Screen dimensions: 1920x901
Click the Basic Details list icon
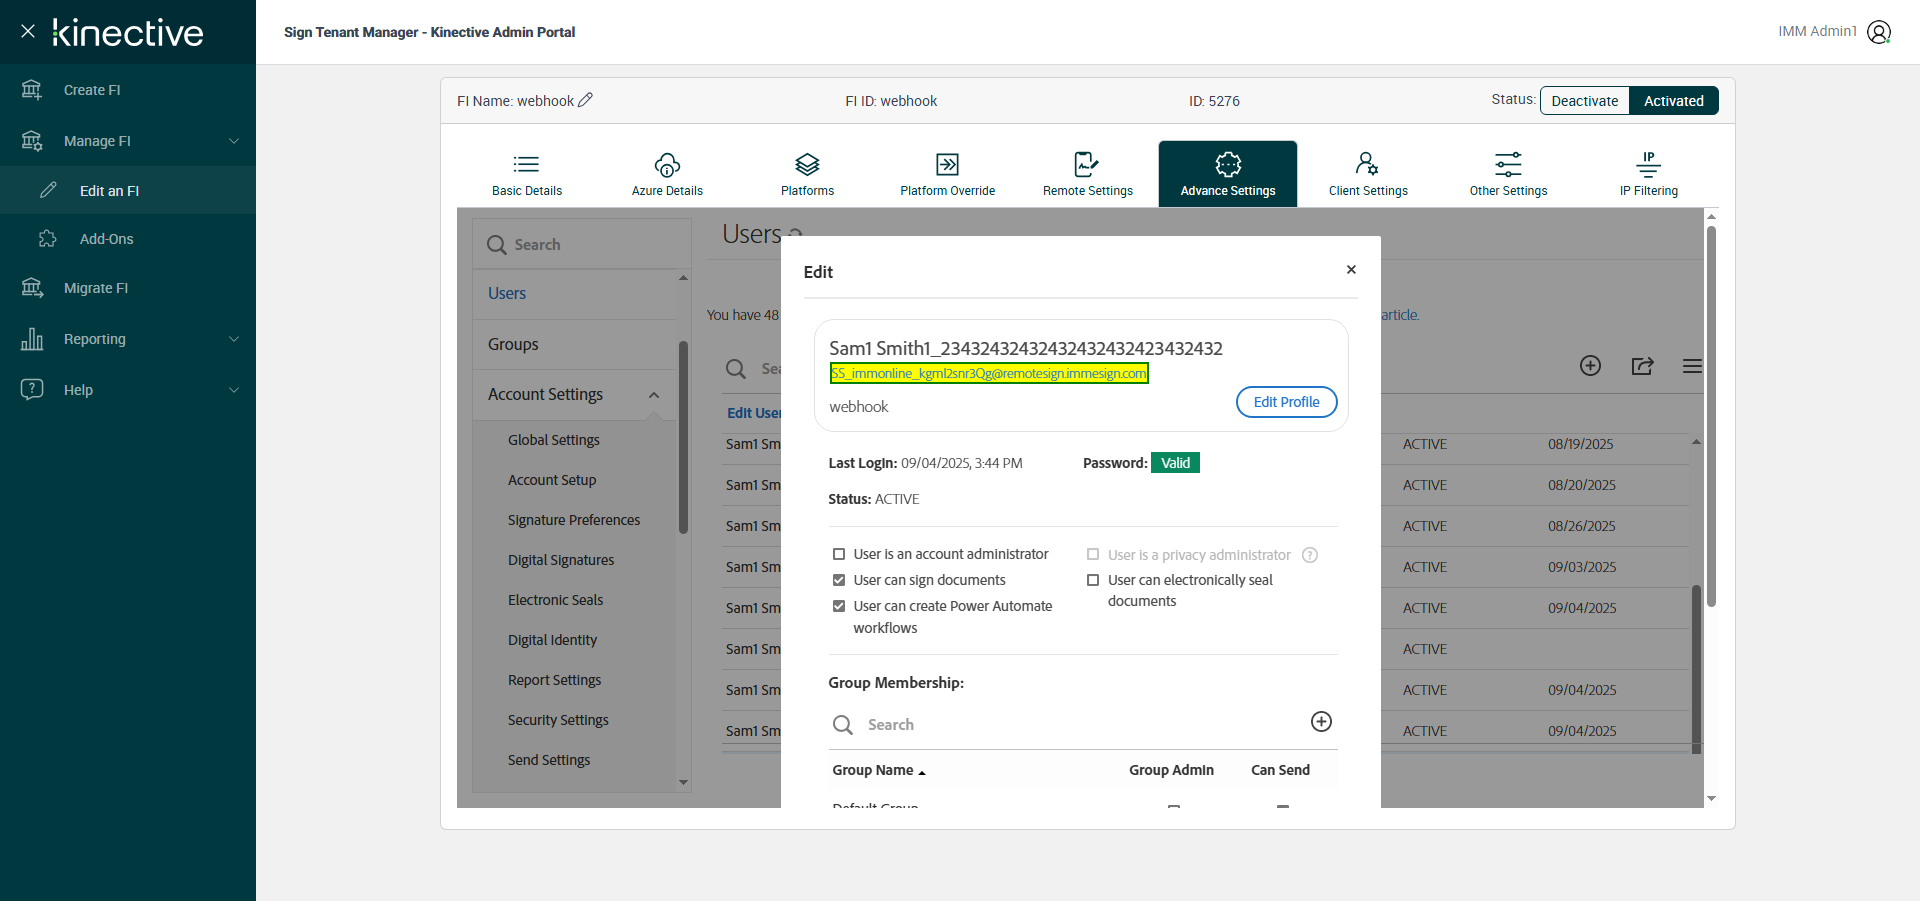click(x=526, y=164)
